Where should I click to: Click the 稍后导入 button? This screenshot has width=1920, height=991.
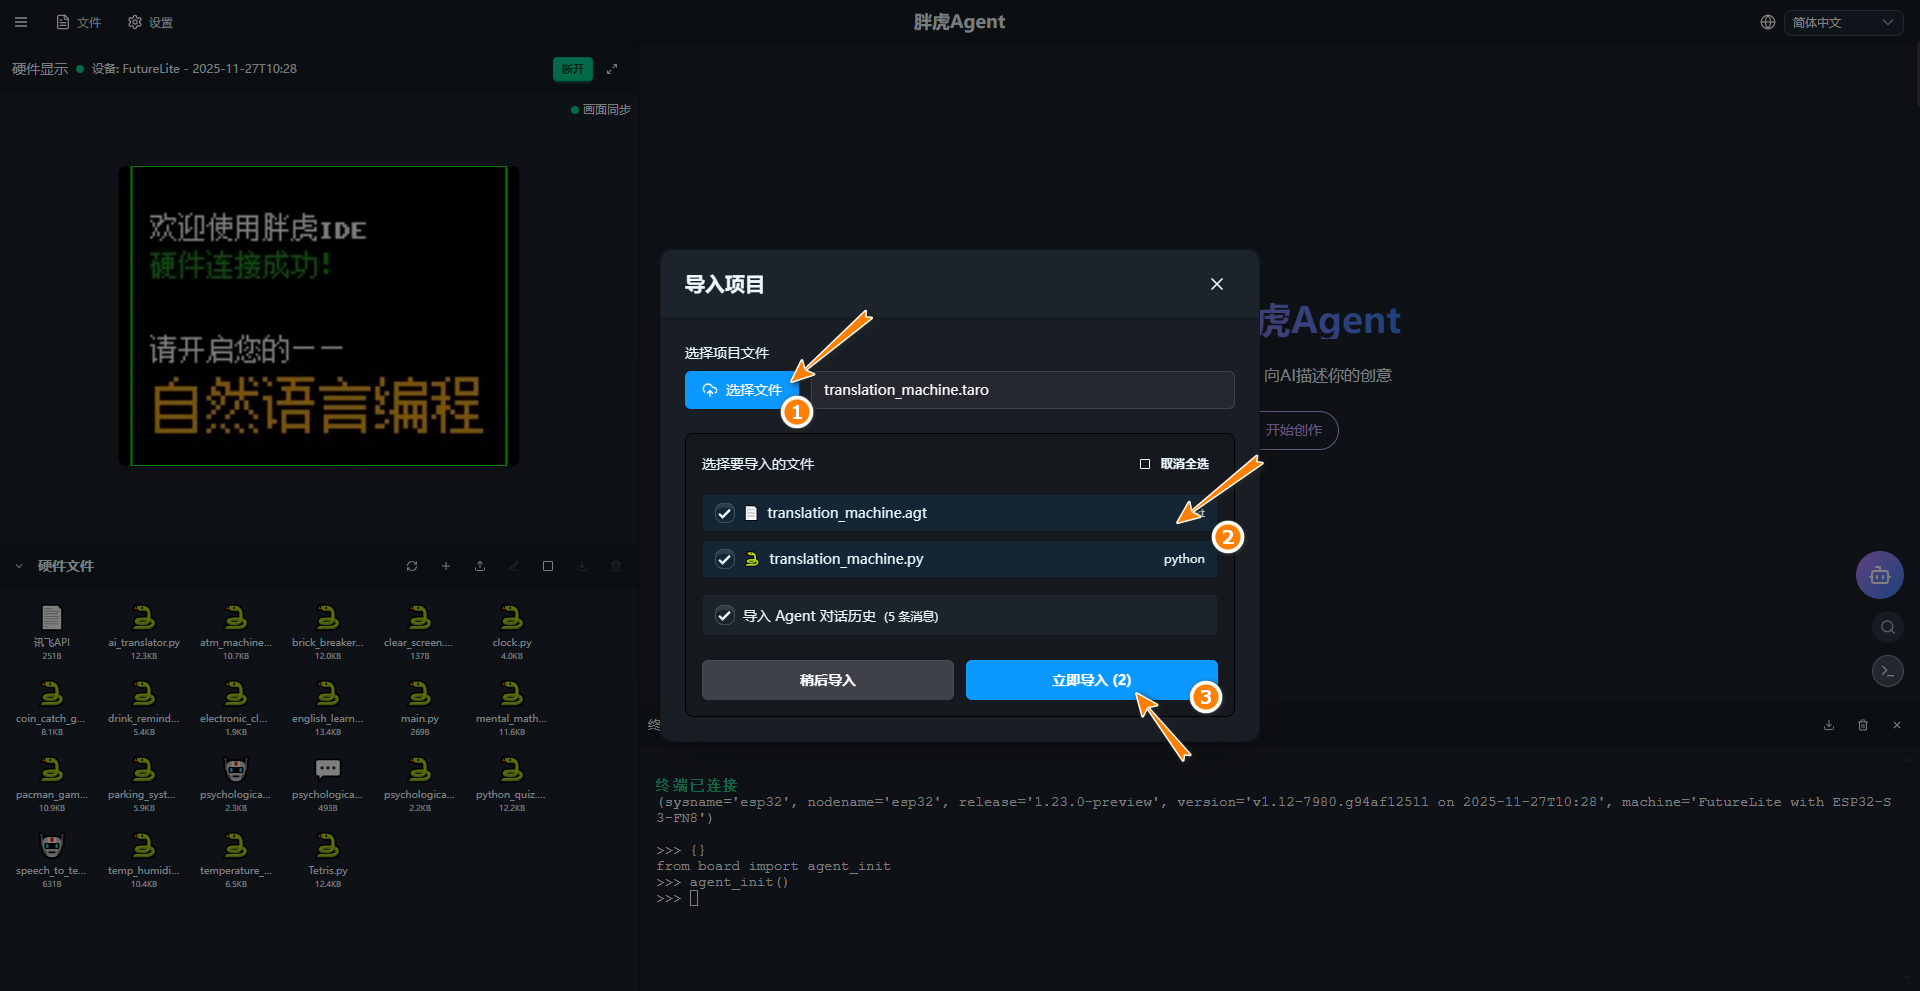(x=827, y=680)
